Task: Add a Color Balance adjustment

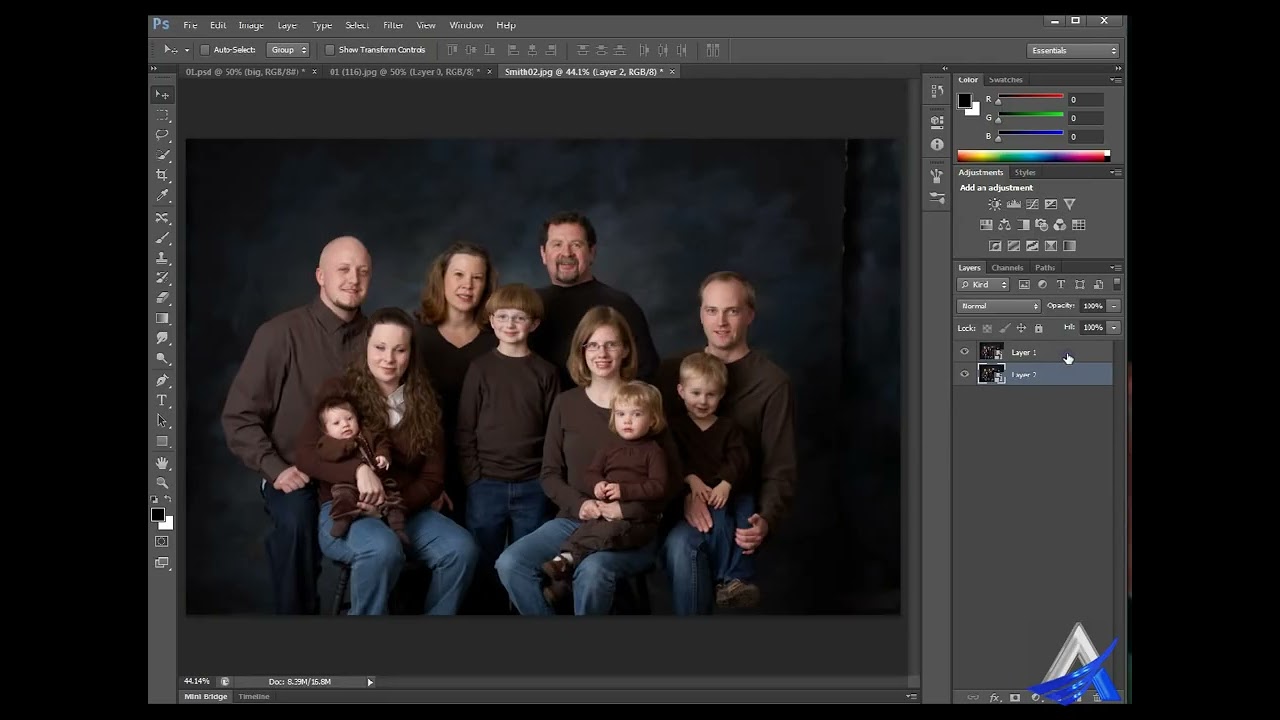Action: [1004, 225]
